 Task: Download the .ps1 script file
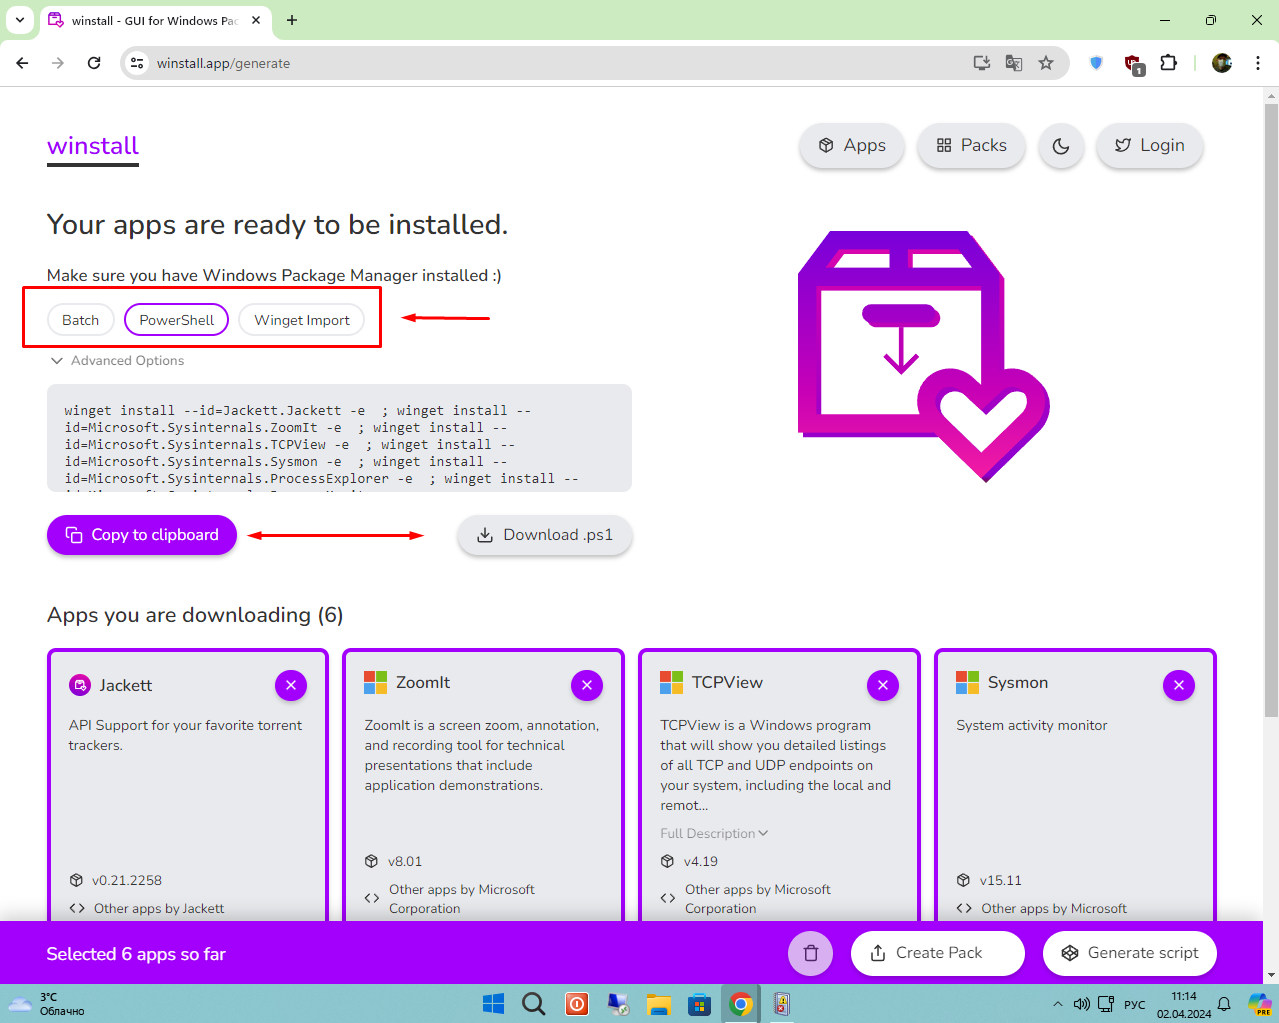545,535
